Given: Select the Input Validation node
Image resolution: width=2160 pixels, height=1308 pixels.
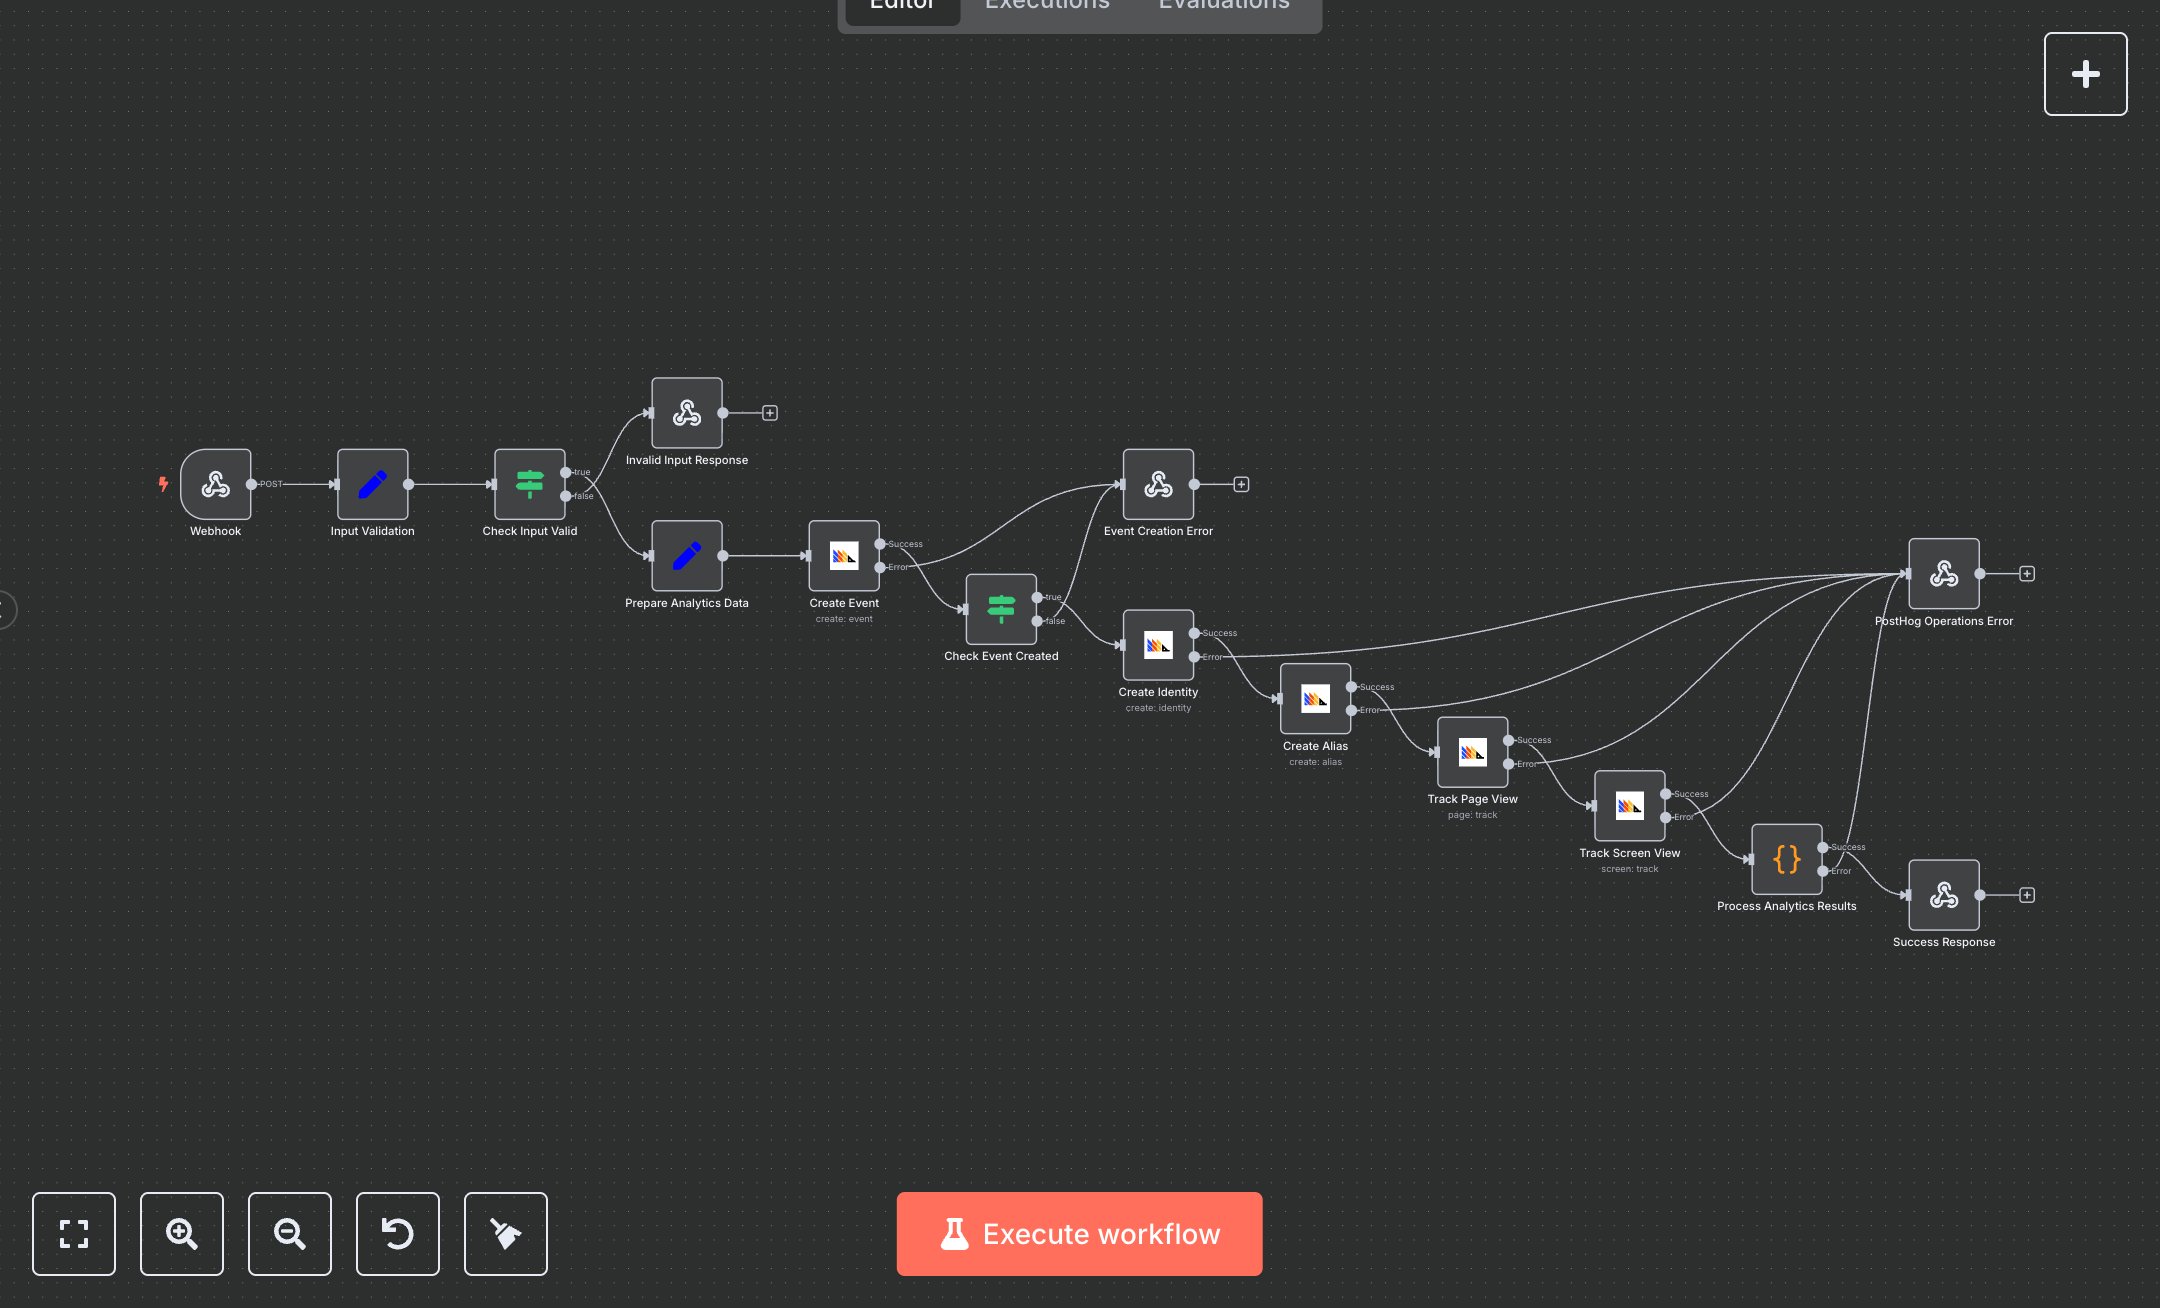Looking at the screenshot, I should coord(372,484).
